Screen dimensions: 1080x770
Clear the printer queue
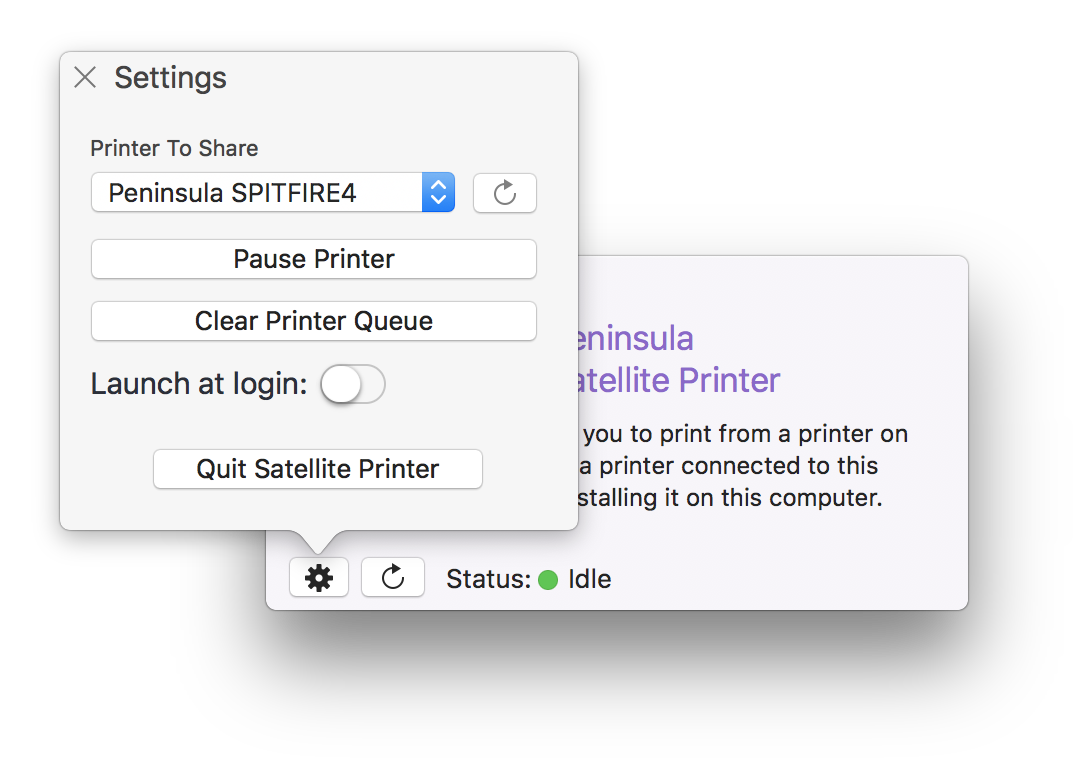click(x=313, y=321)
